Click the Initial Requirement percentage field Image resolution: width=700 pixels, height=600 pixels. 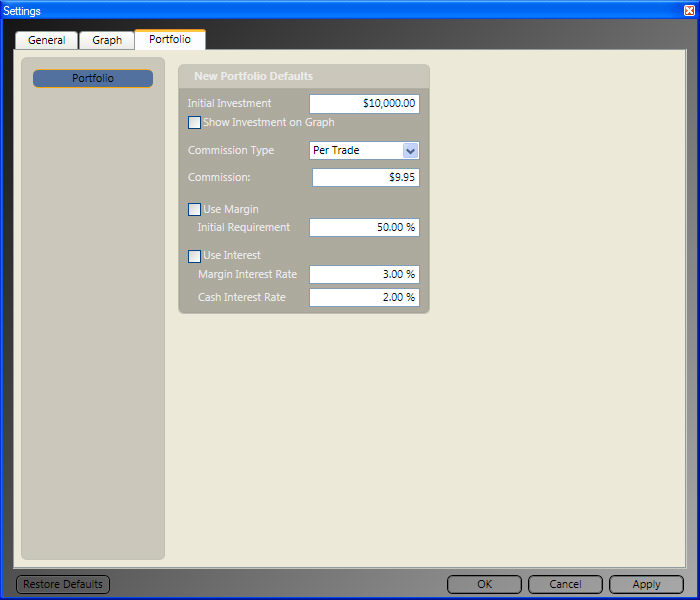[x=364, y=228]
